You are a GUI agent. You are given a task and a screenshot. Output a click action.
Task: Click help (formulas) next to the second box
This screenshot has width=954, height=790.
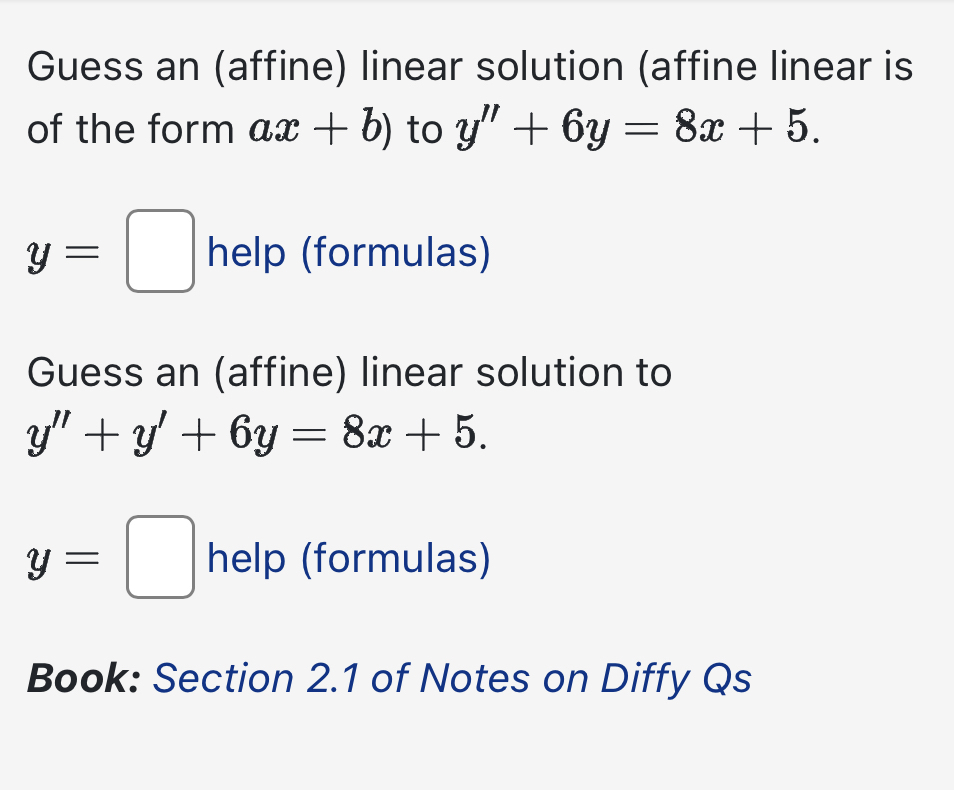pyautogui.click(x=347, y=560)
